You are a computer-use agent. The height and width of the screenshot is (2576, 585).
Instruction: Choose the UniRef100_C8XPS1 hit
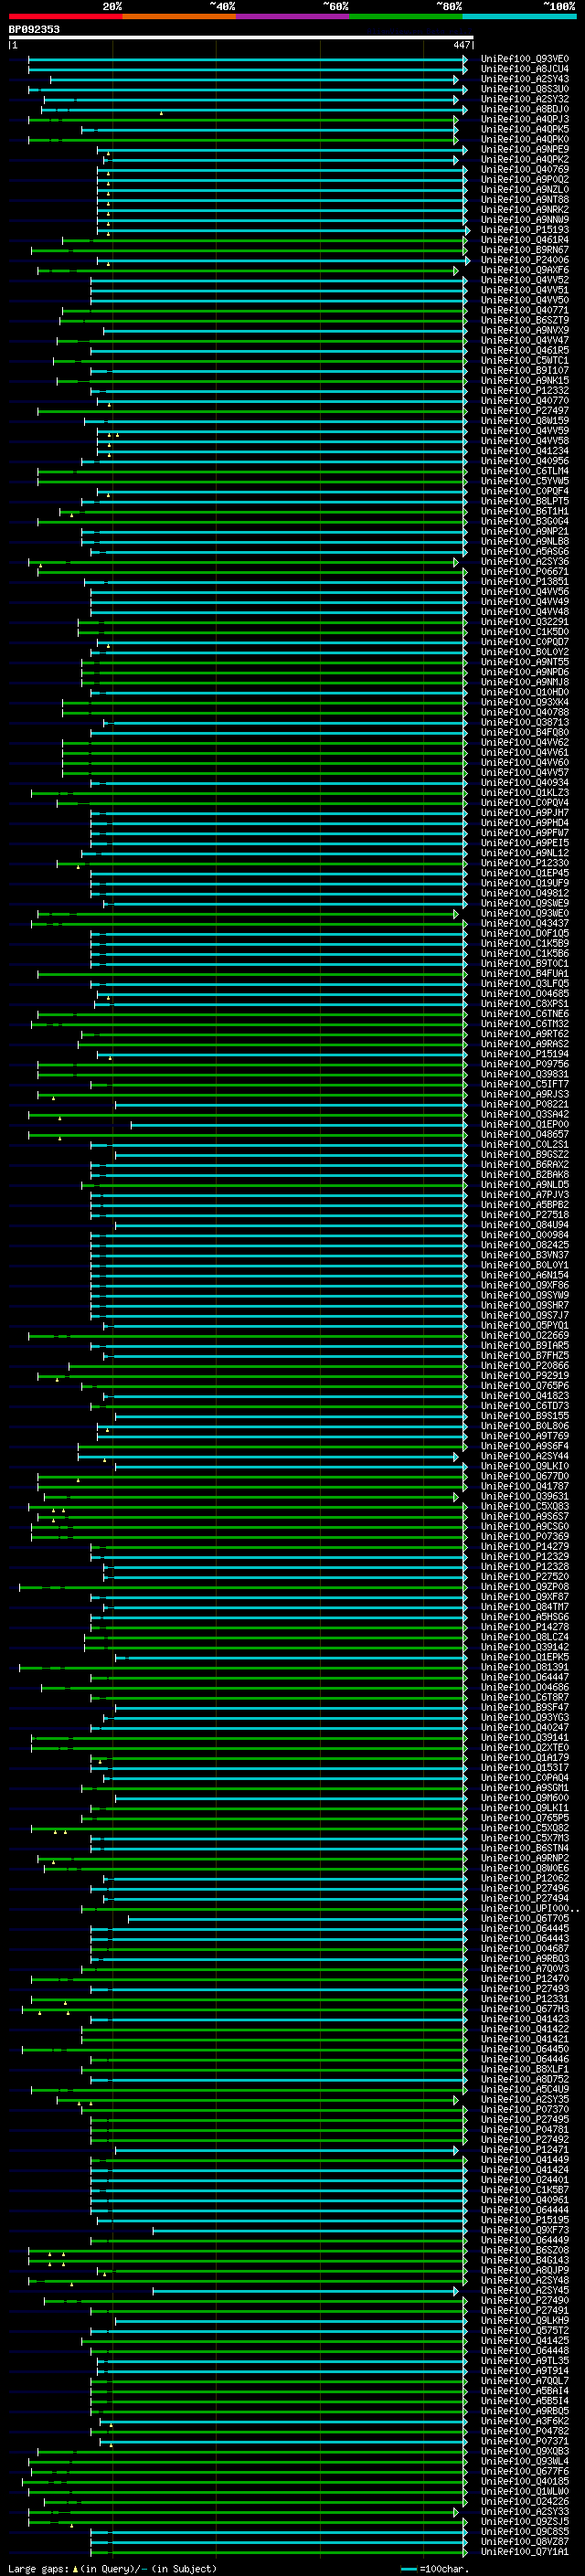(x=524, y=1004)
